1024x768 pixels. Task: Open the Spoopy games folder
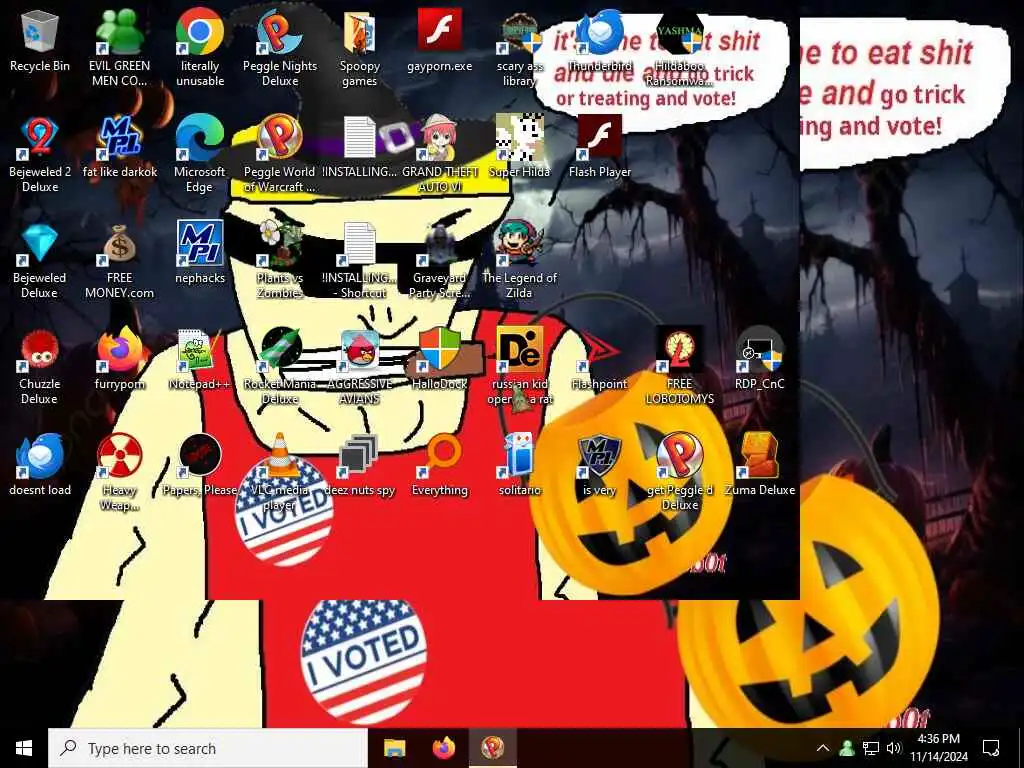pyautogui.click(x=360, y=48)
